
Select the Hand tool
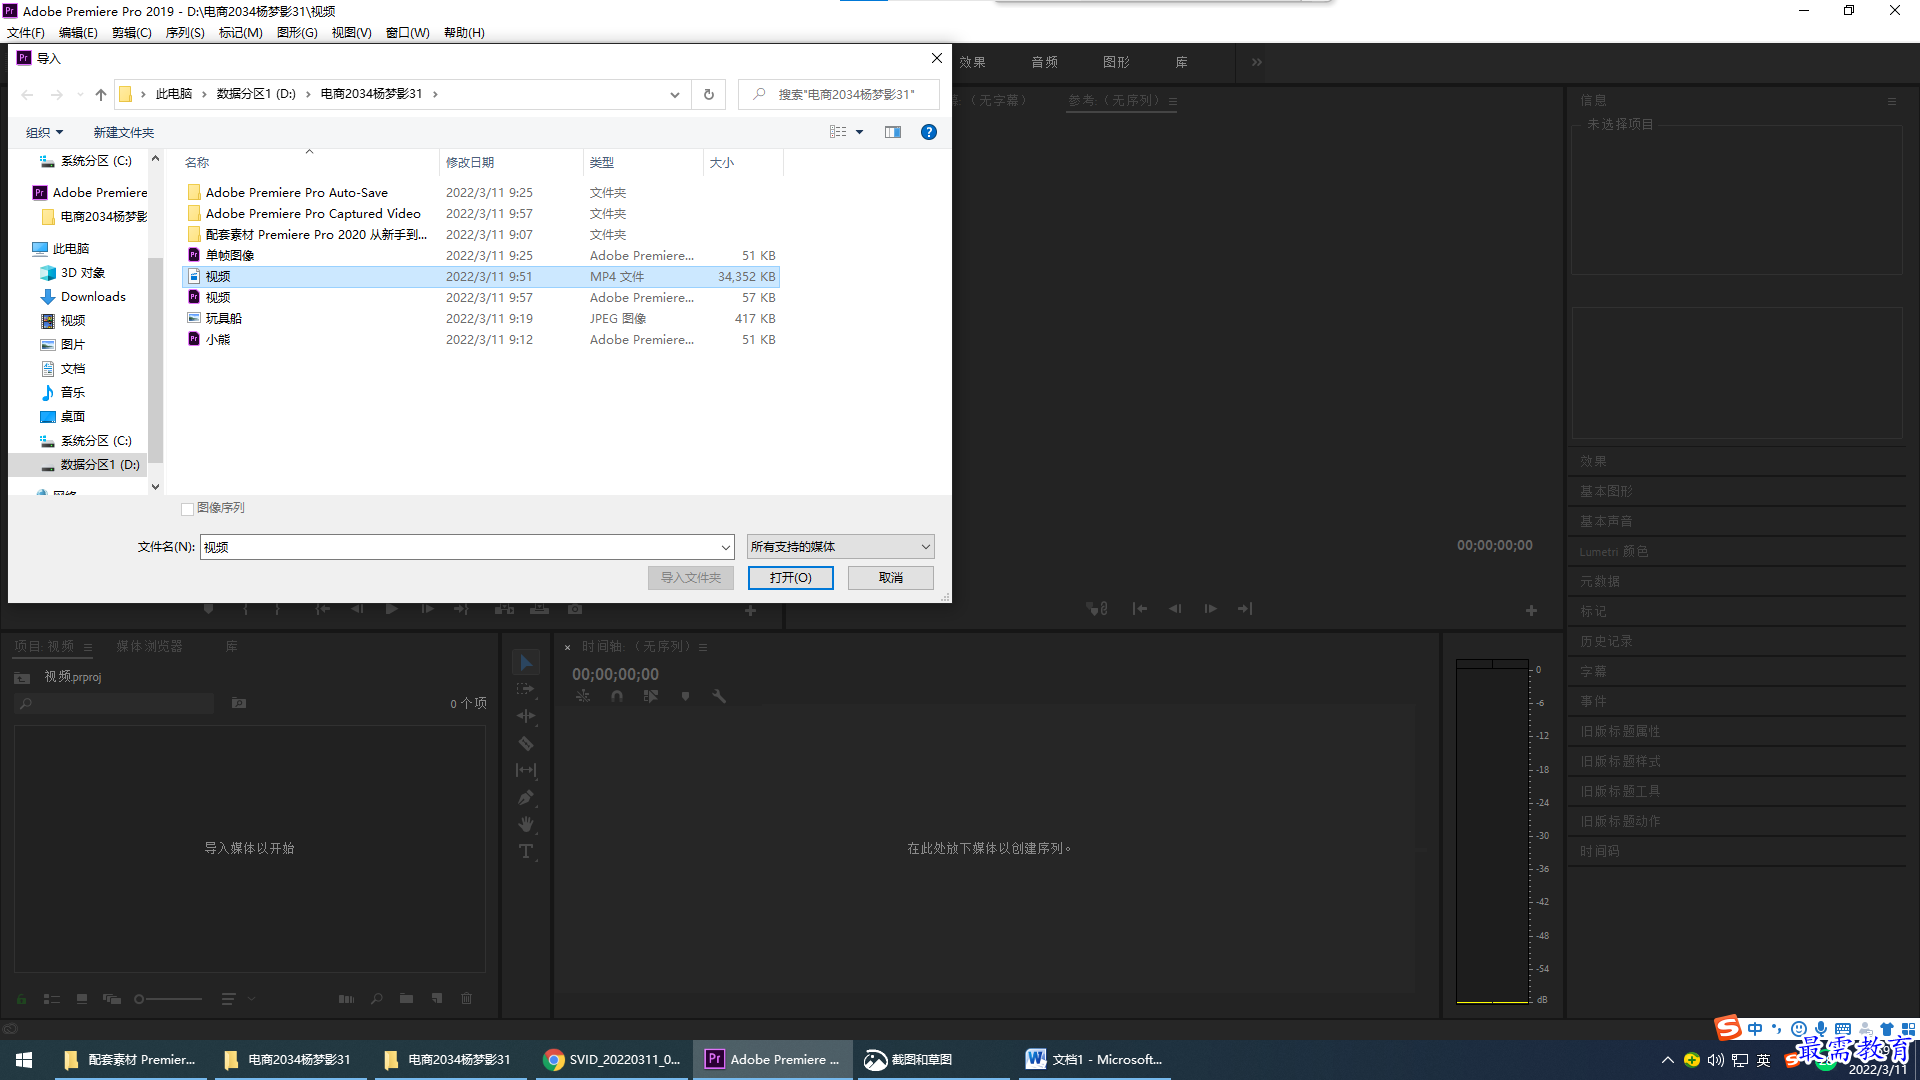526,824
